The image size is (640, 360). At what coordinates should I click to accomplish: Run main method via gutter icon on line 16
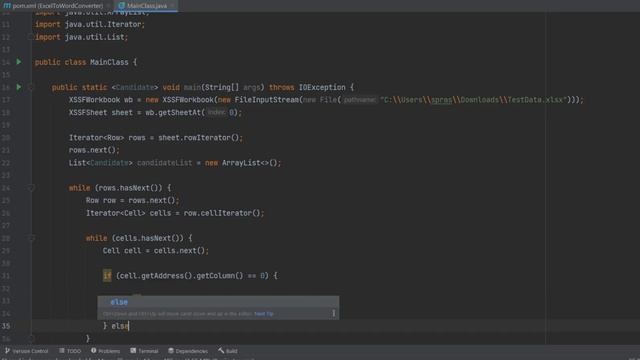click(19, 87)
